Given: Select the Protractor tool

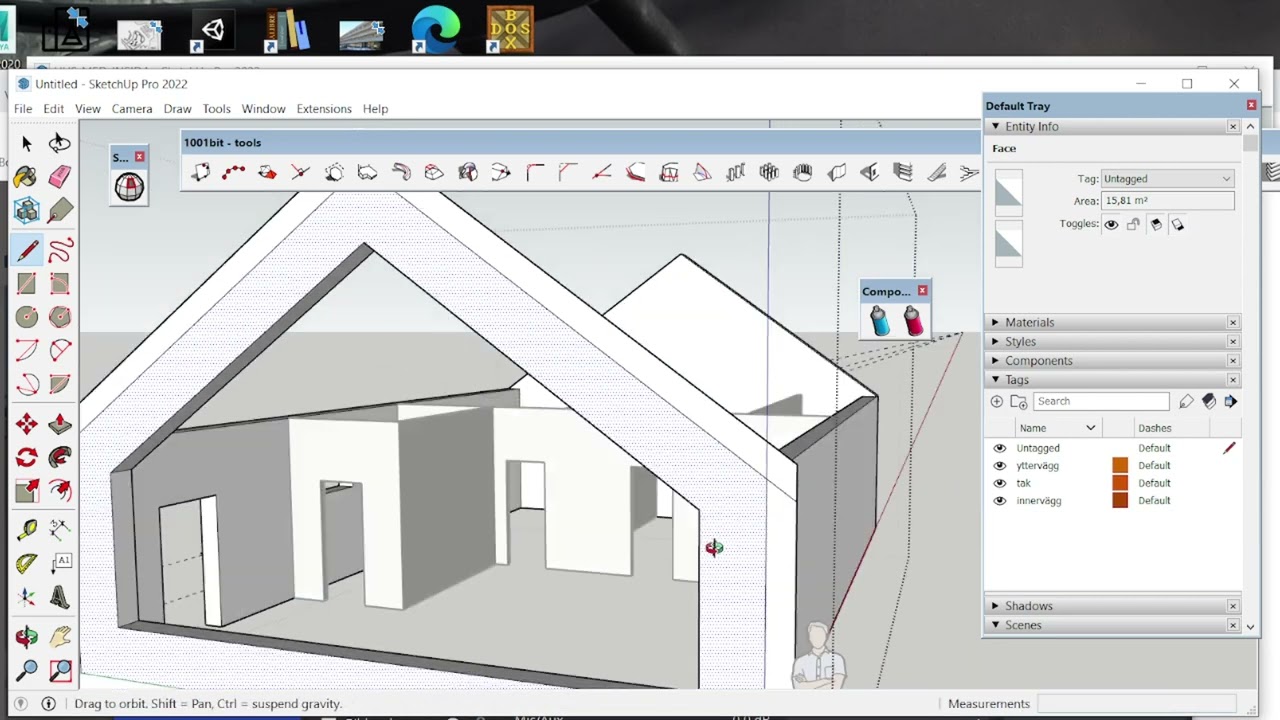Looking at the screenshot, I should [x=27, y=564].
